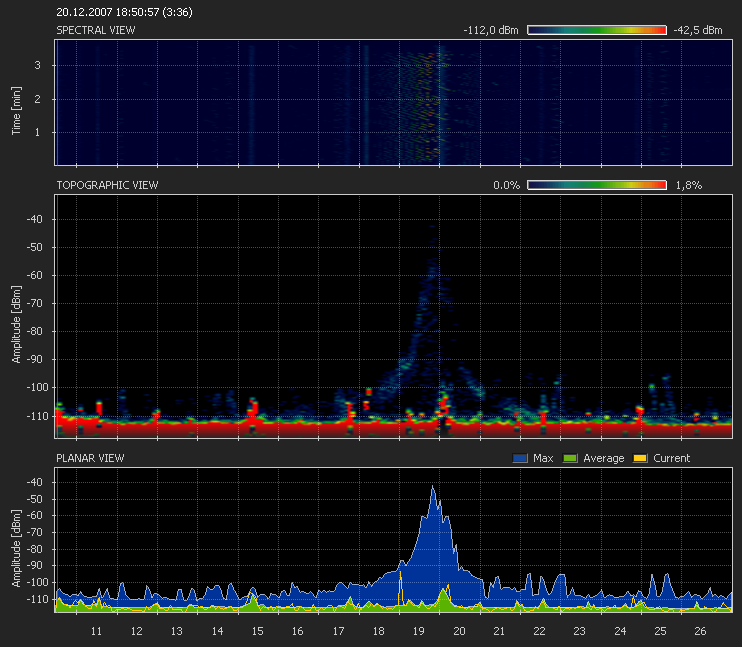Click the yellow Current legend swatch
742x647 pixels.
click(x=640, y=458)
